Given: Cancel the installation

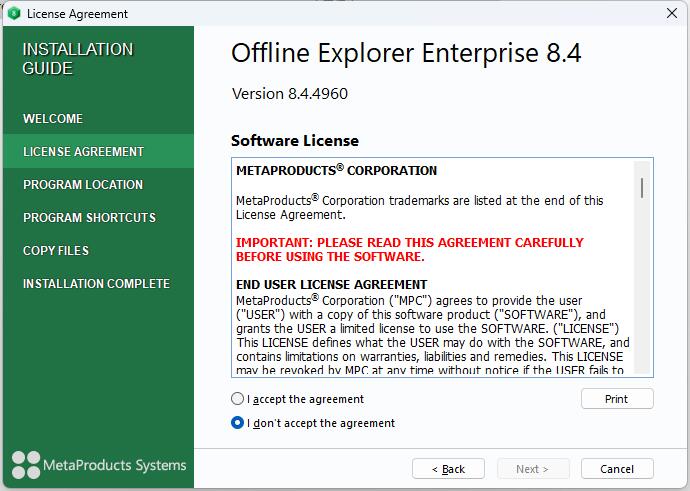Looking at the screenshot, I should (616, 469).
